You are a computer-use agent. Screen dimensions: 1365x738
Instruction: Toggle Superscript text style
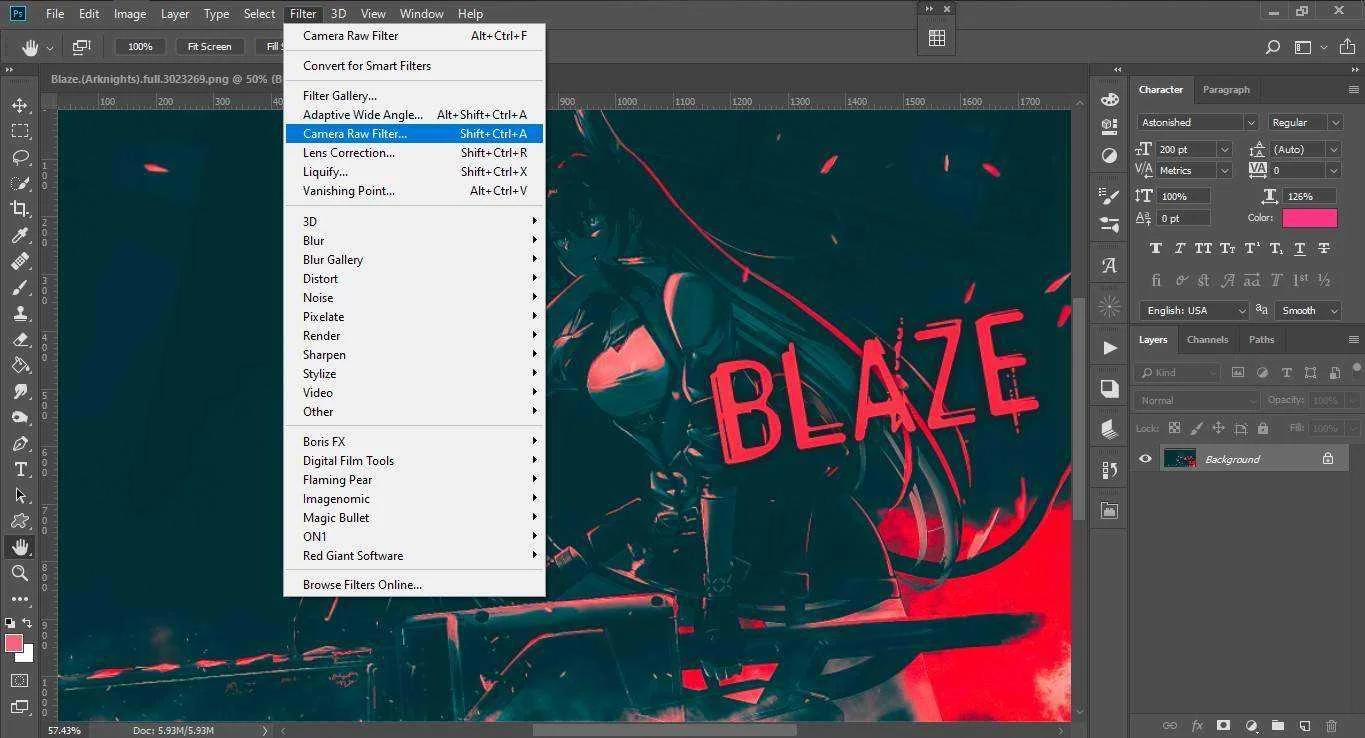(1251, 249)
